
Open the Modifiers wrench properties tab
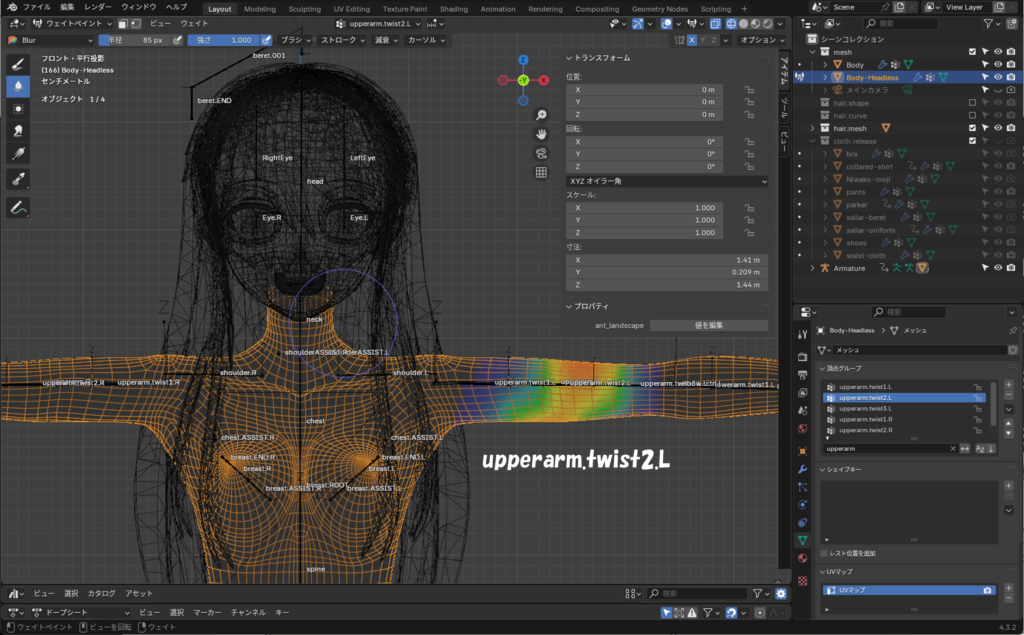point(802,468)
